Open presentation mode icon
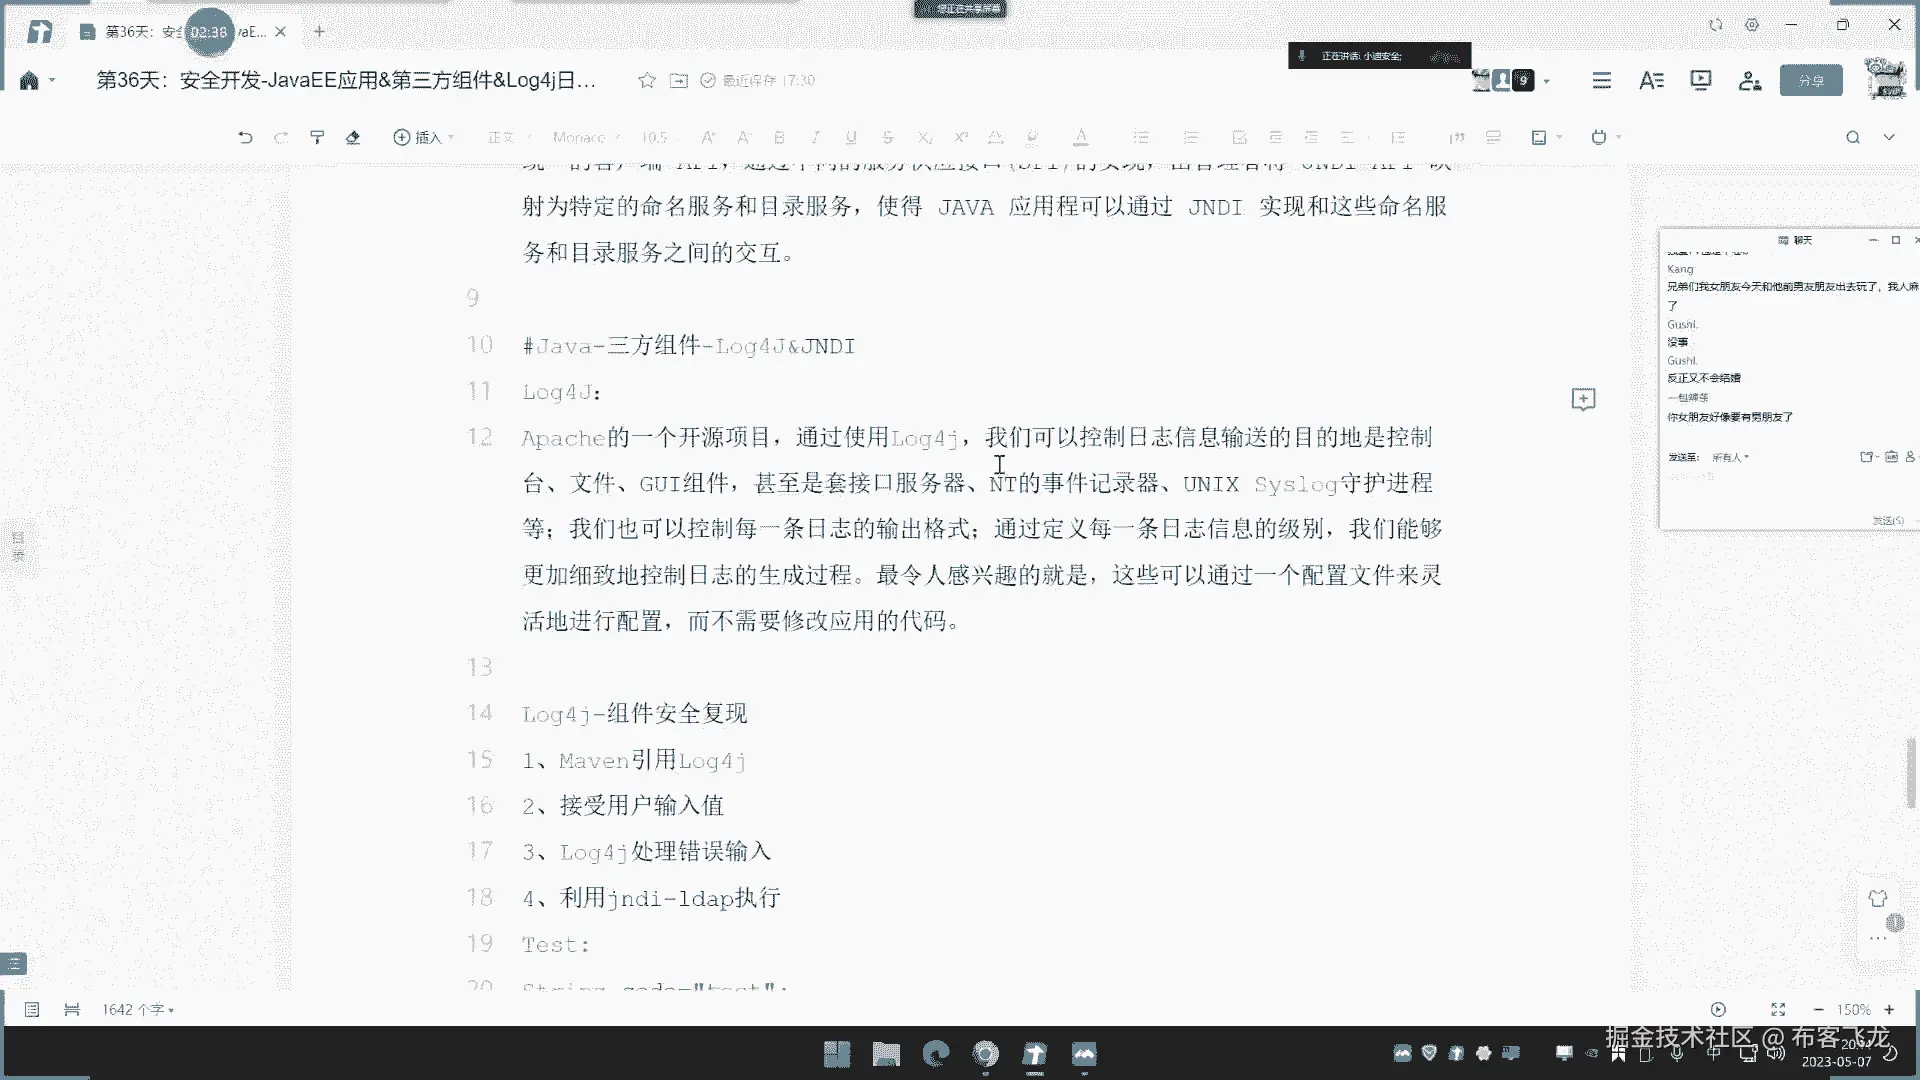Screen dimensions: 1920x1080 click(x=1700, y=80)
